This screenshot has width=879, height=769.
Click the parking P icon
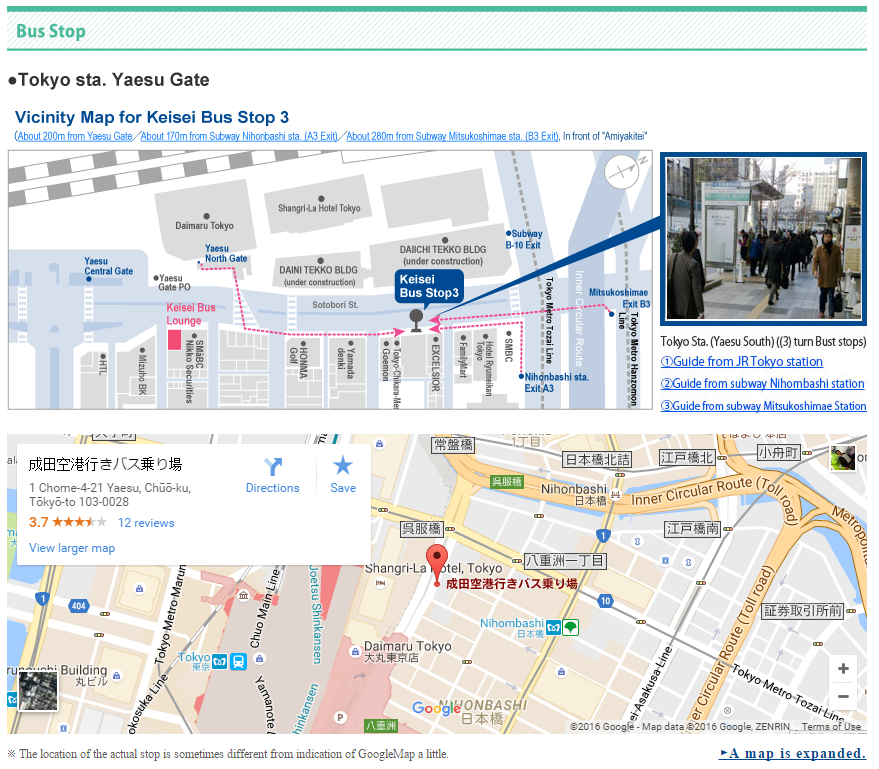[x=340, y=717]
